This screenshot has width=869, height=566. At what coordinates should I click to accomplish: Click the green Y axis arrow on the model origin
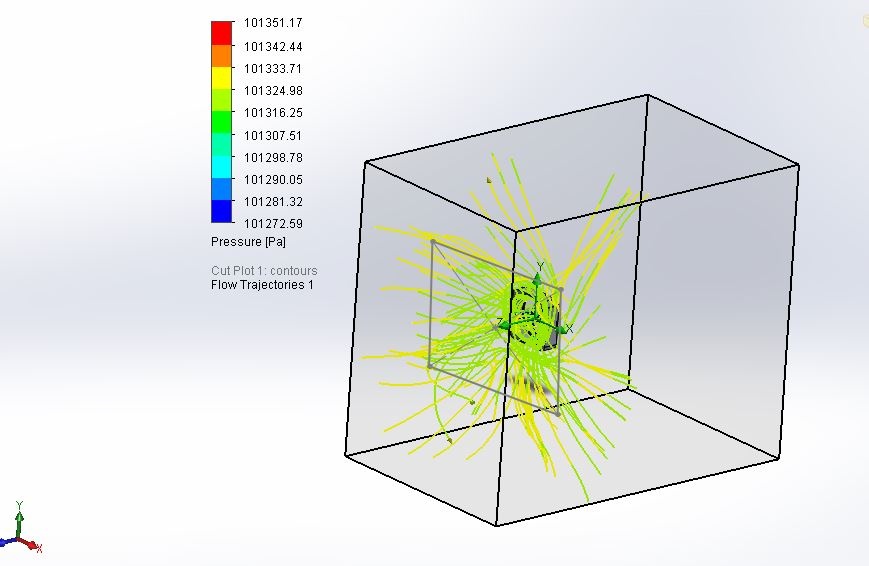(538, 278)
